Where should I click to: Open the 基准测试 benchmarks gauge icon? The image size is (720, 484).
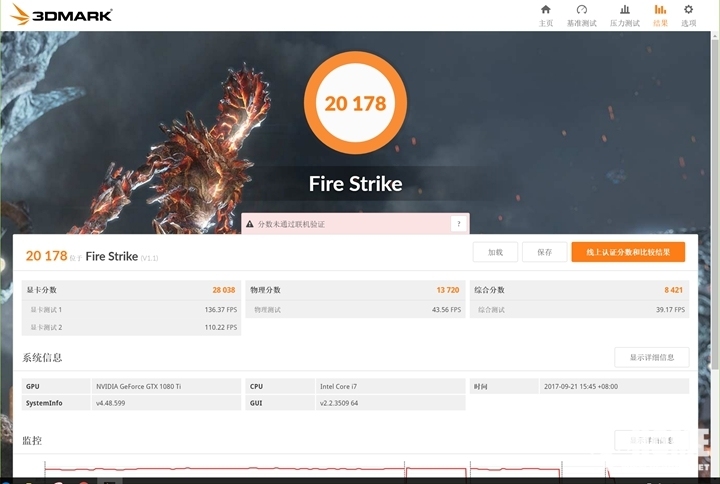581,15
